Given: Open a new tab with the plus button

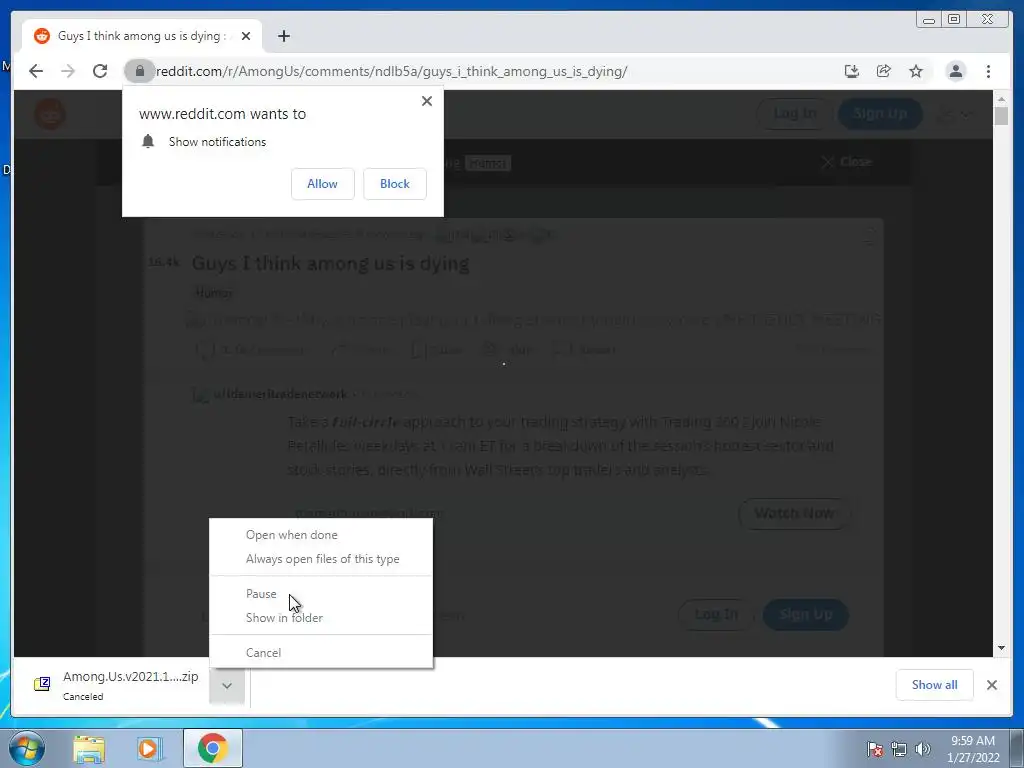Looking at the screenshot, I should click(283, 36).
